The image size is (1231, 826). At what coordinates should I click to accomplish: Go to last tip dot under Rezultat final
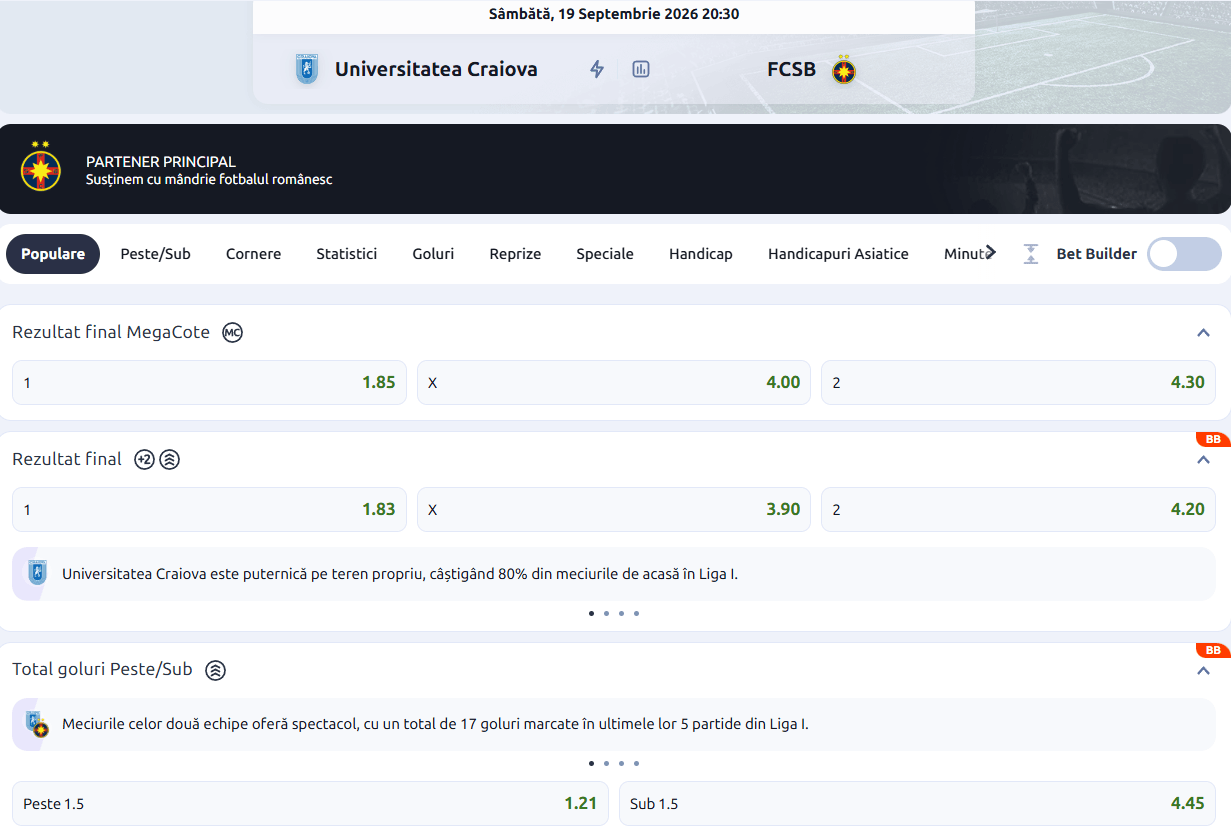click(636, 613)
